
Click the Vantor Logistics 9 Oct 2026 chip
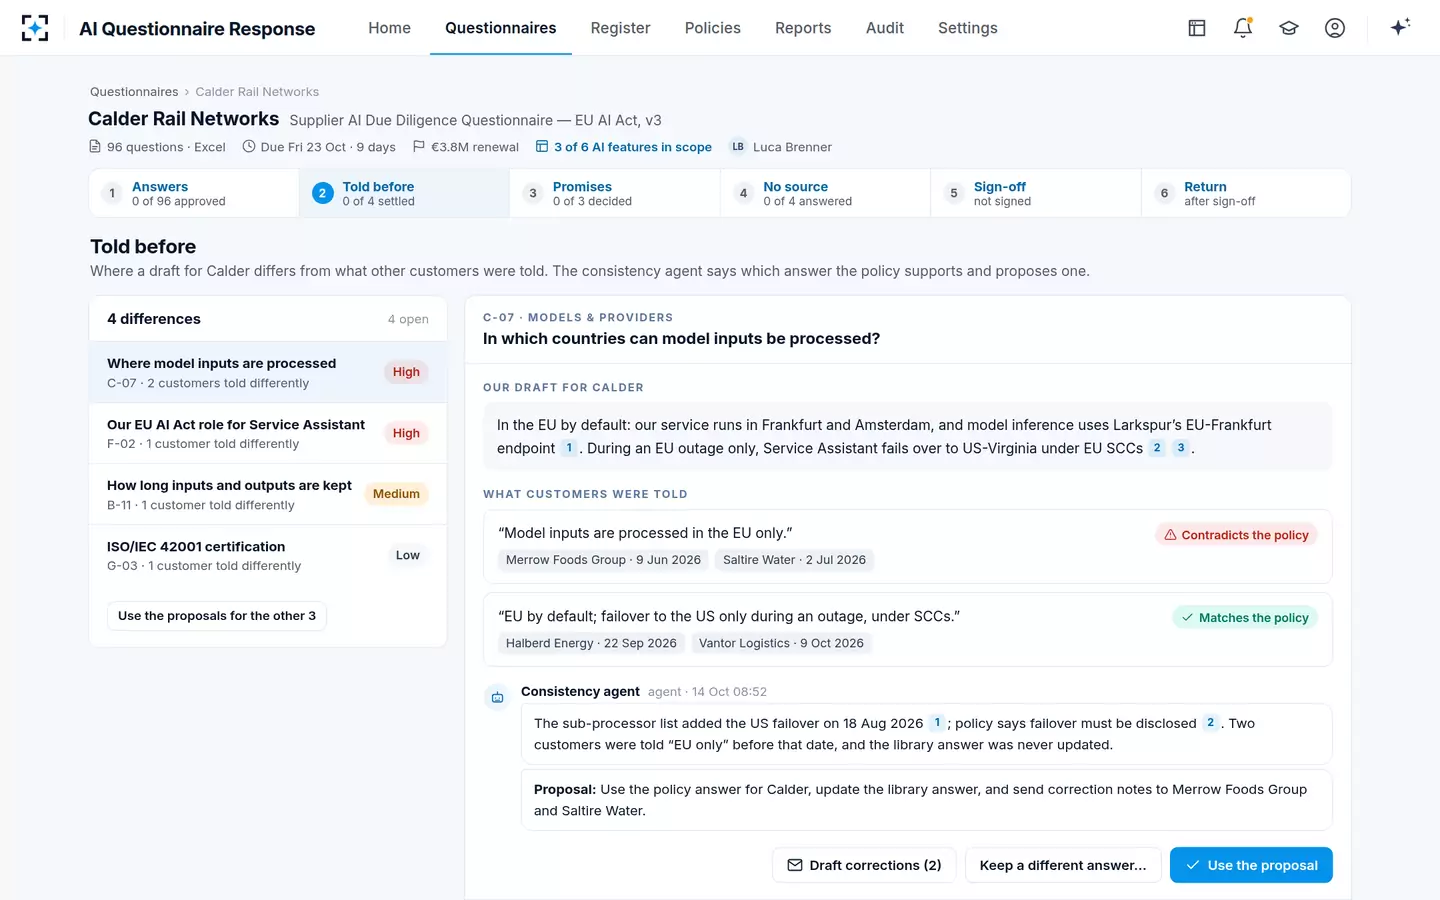(781, 643)
